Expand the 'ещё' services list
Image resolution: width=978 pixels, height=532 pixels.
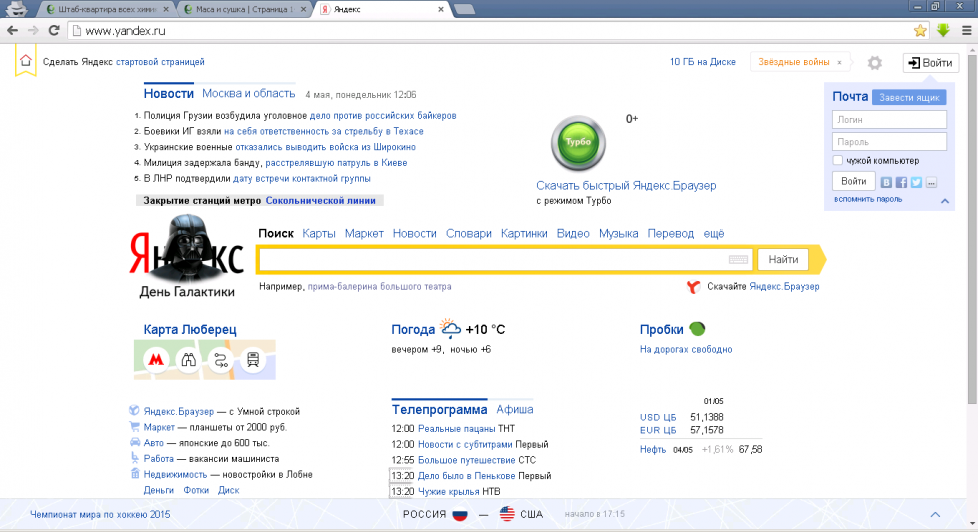click(x=714, y=233)
